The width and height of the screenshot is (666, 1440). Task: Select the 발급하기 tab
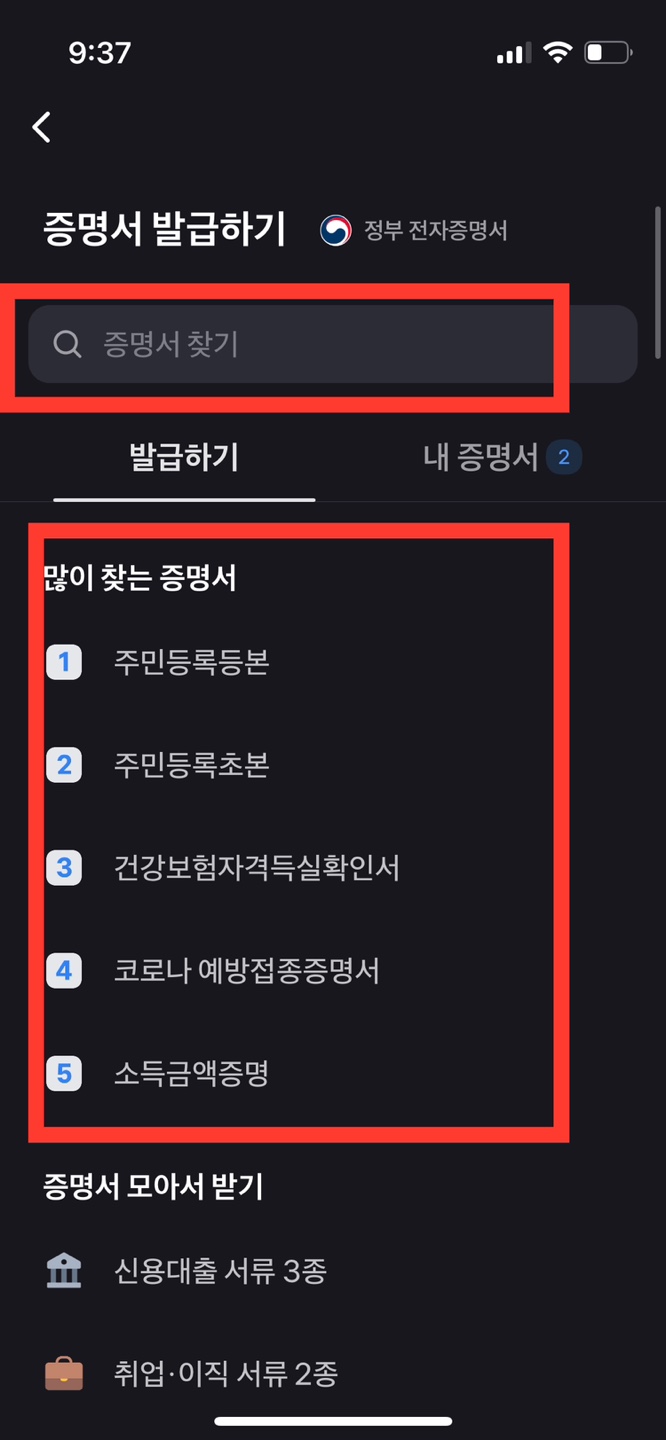click(183, 457)
